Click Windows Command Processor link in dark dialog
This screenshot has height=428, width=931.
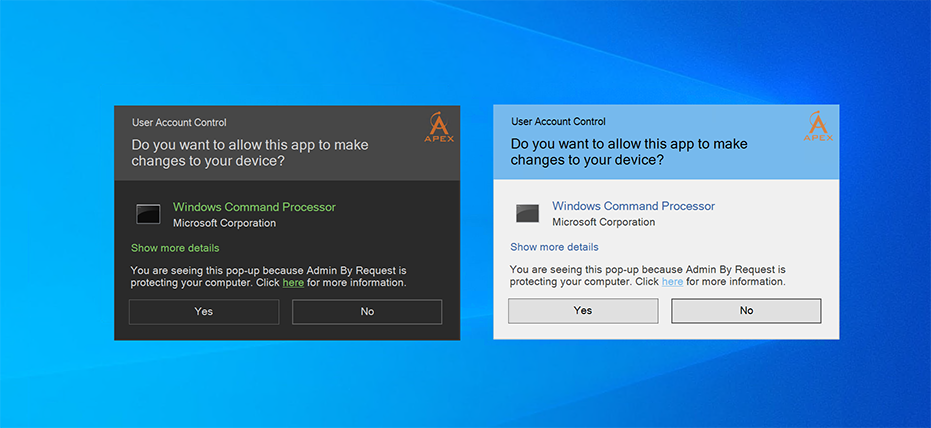(x=254, y=207)
